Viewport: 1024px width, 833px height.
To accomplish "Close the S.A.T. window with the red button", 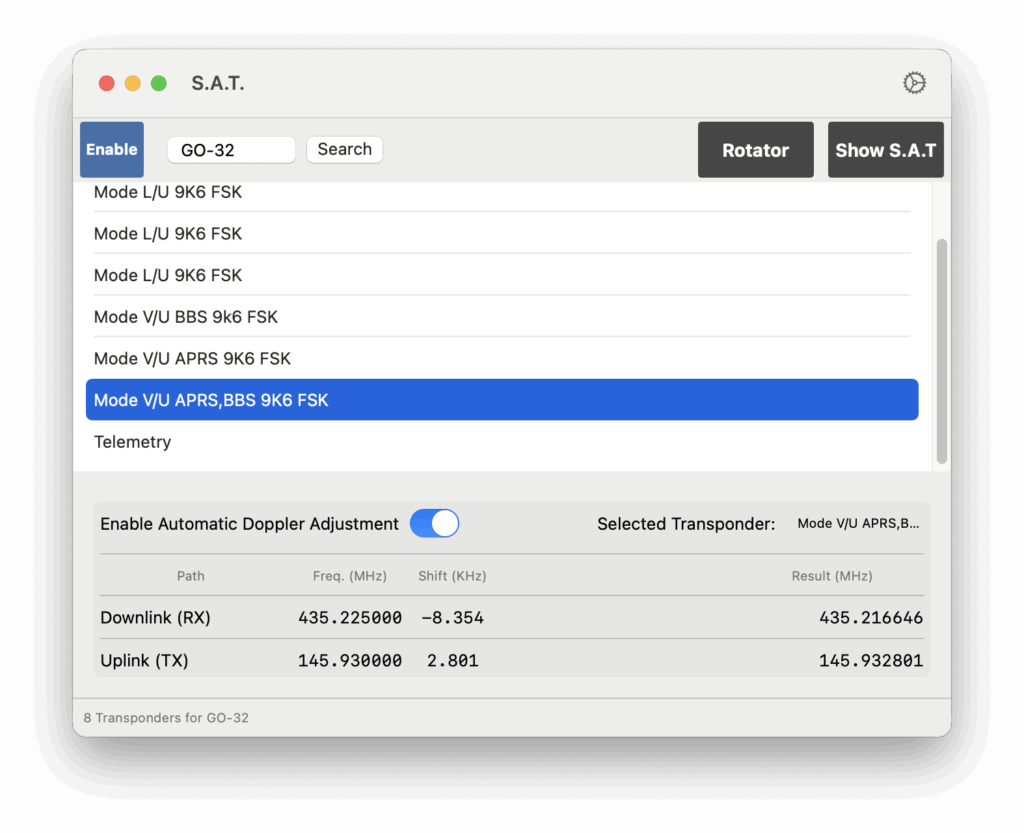I will click(106, 84).
